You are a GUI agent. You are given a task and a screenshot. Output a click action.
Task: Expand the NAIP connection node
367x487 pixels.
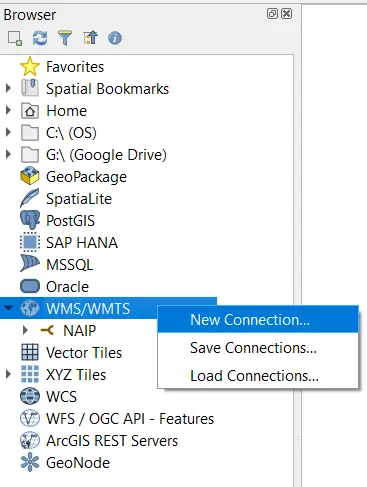coord(25,330)
